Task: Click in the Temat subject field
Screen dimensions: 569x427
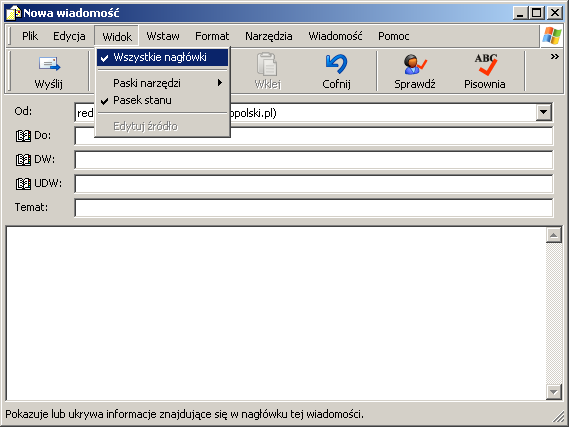Action: (x=314, y=208)
